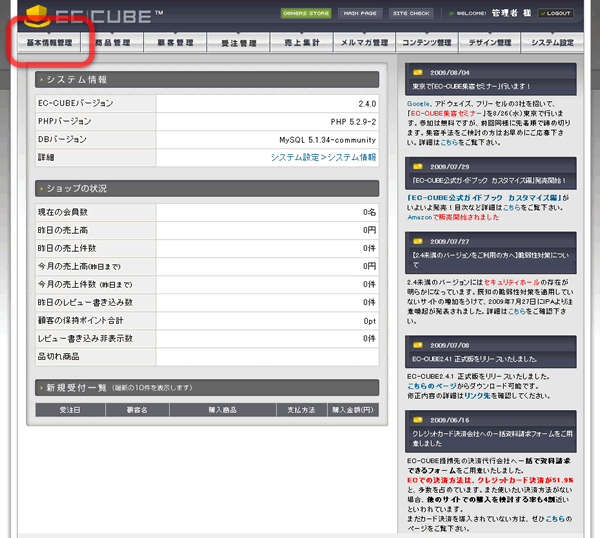Click the ガイドブック発売開始 news headline
600x538 pixels.
pyautogui.click(x=489, y=180)
